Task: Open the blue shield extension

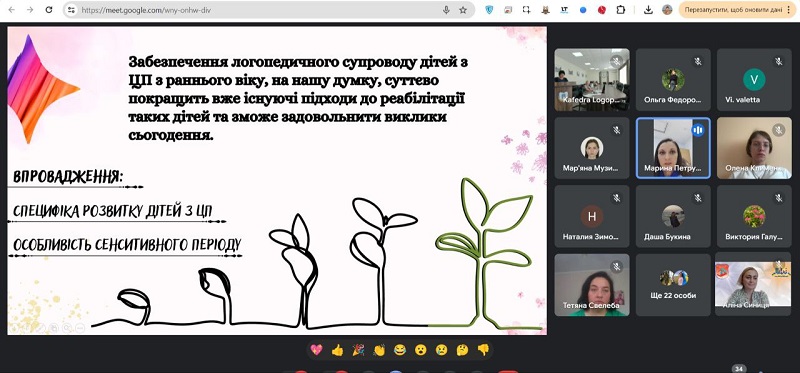Action: tap(489, 10)
